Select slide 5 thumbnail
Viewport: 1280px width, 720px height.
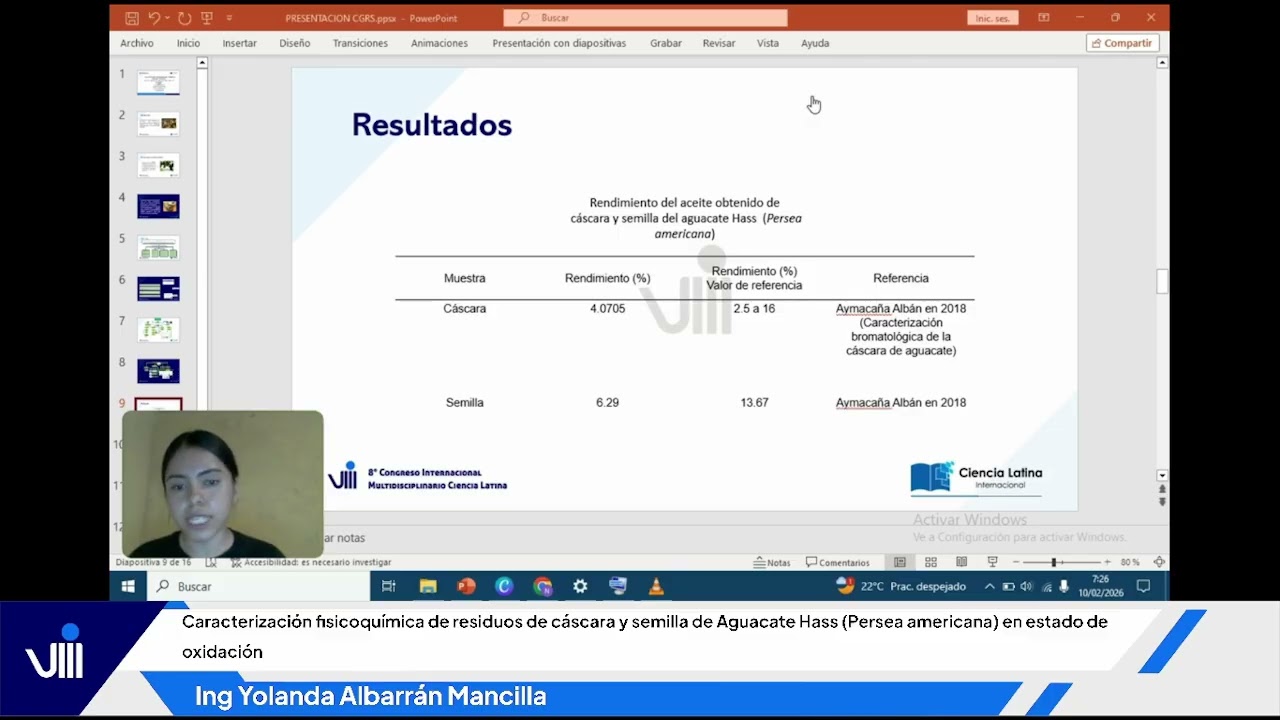pos(158,247)
